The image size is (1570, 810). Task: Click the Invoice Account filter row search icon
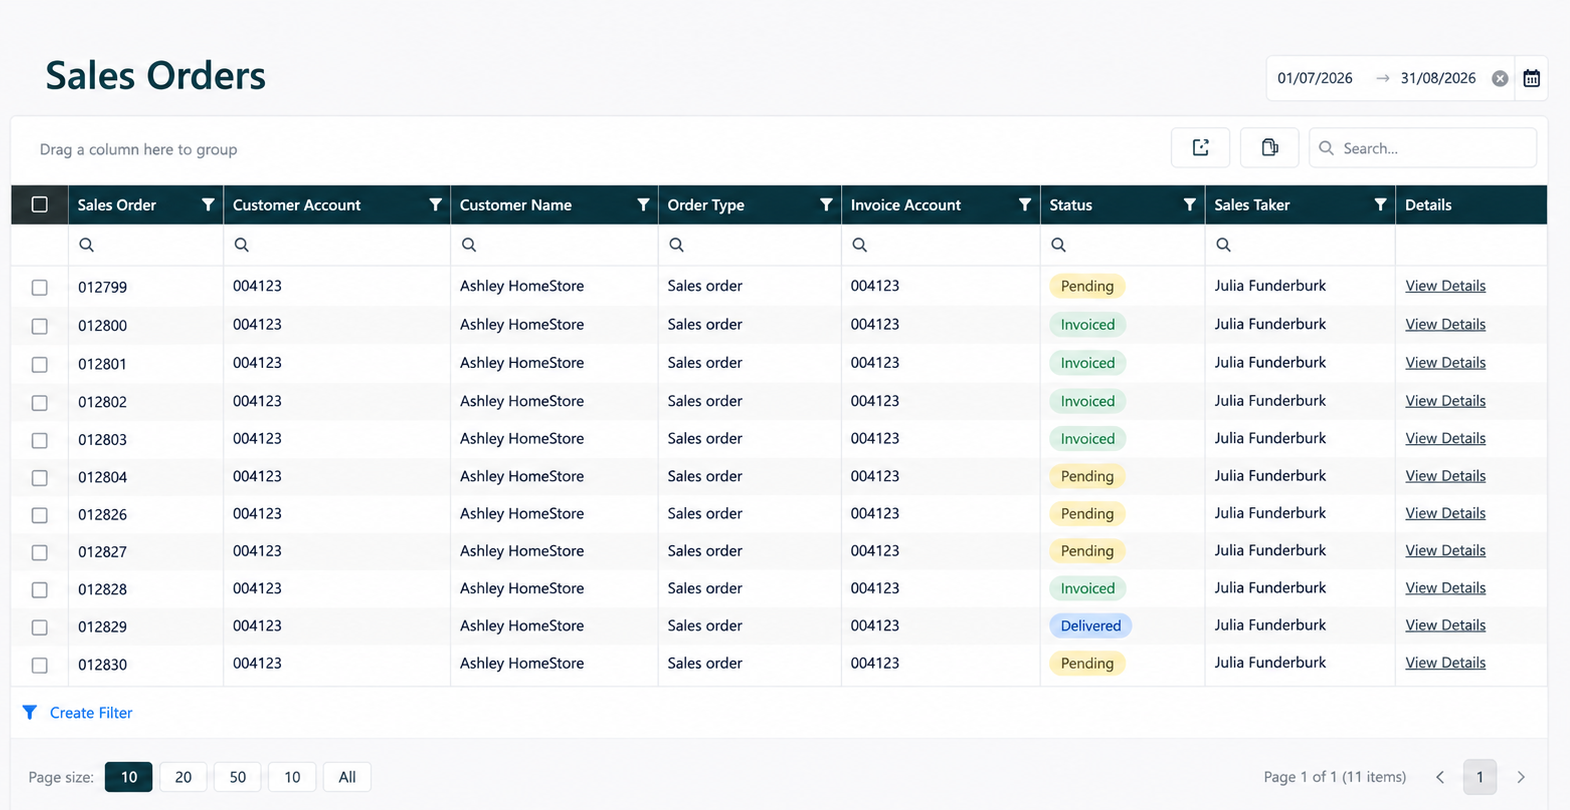coord(860,245)
